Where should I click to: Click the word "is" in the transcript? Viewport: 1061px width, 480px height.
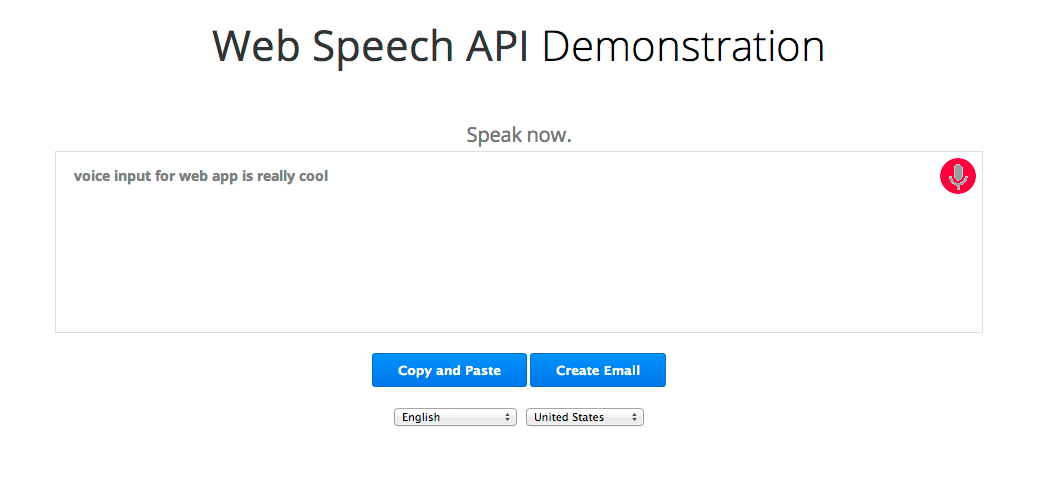click(247, 177)
